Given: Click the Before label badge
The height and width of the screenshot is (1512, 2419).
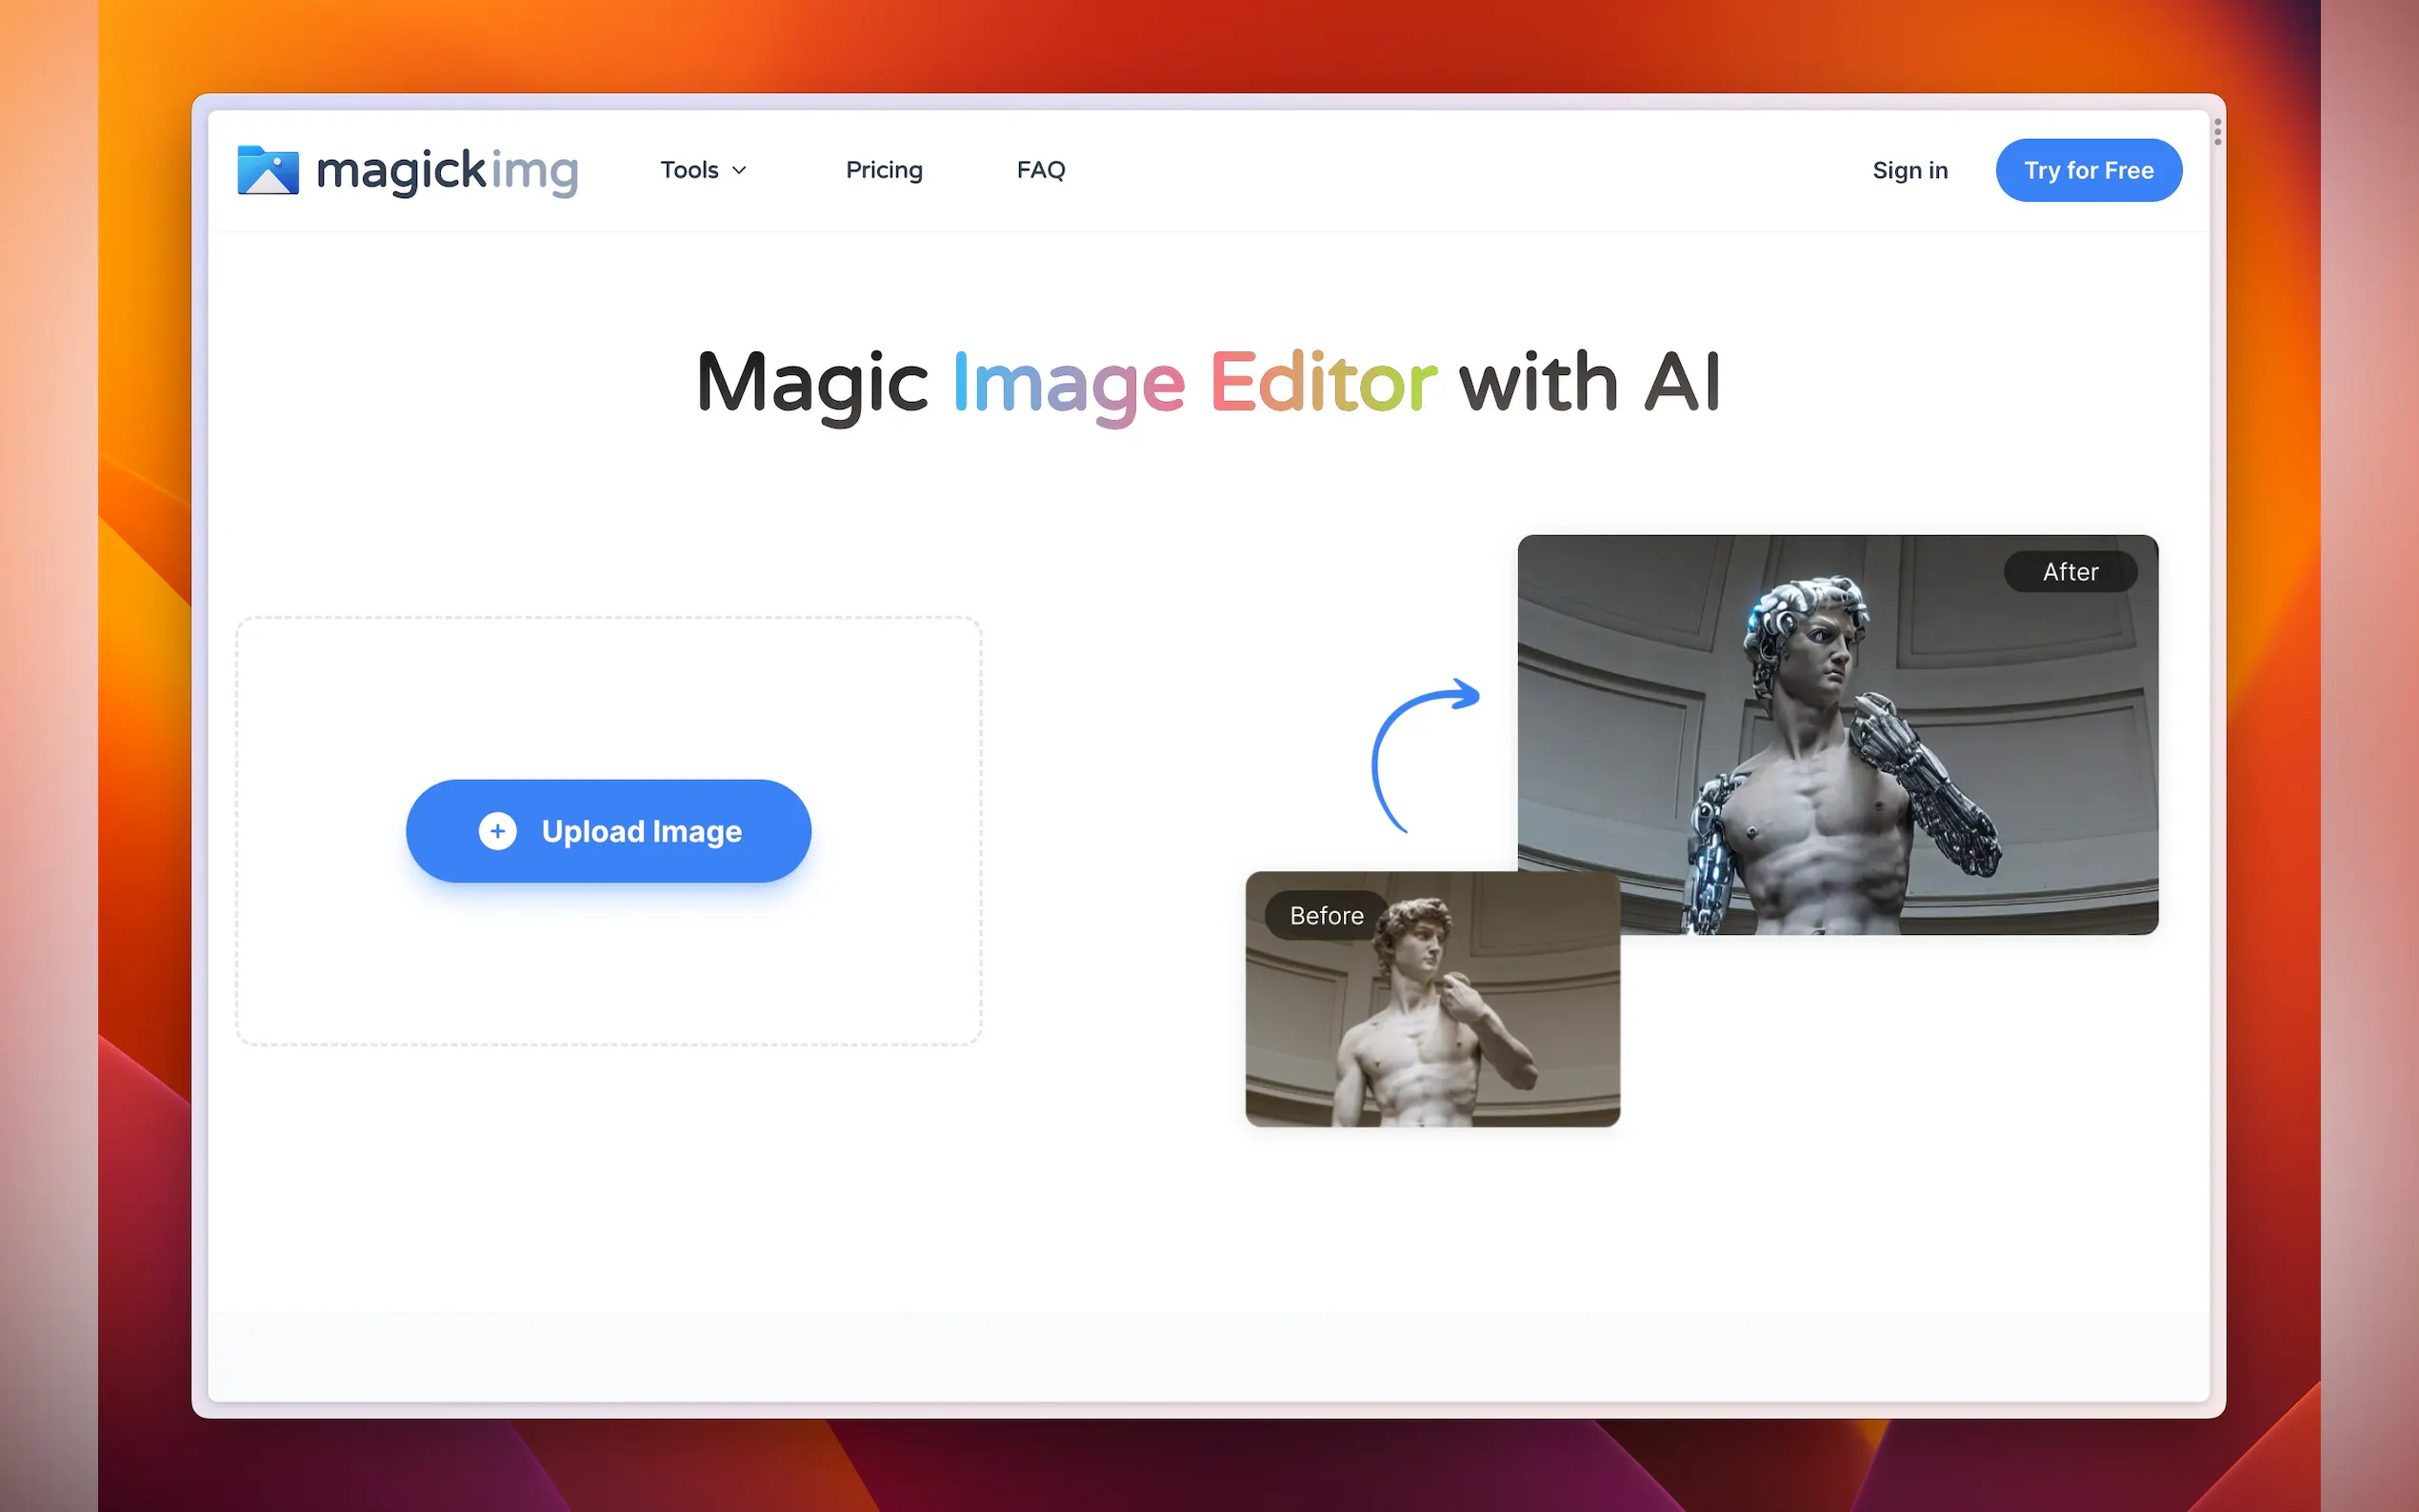Looking at the screenshot, I should [1326, 915].
